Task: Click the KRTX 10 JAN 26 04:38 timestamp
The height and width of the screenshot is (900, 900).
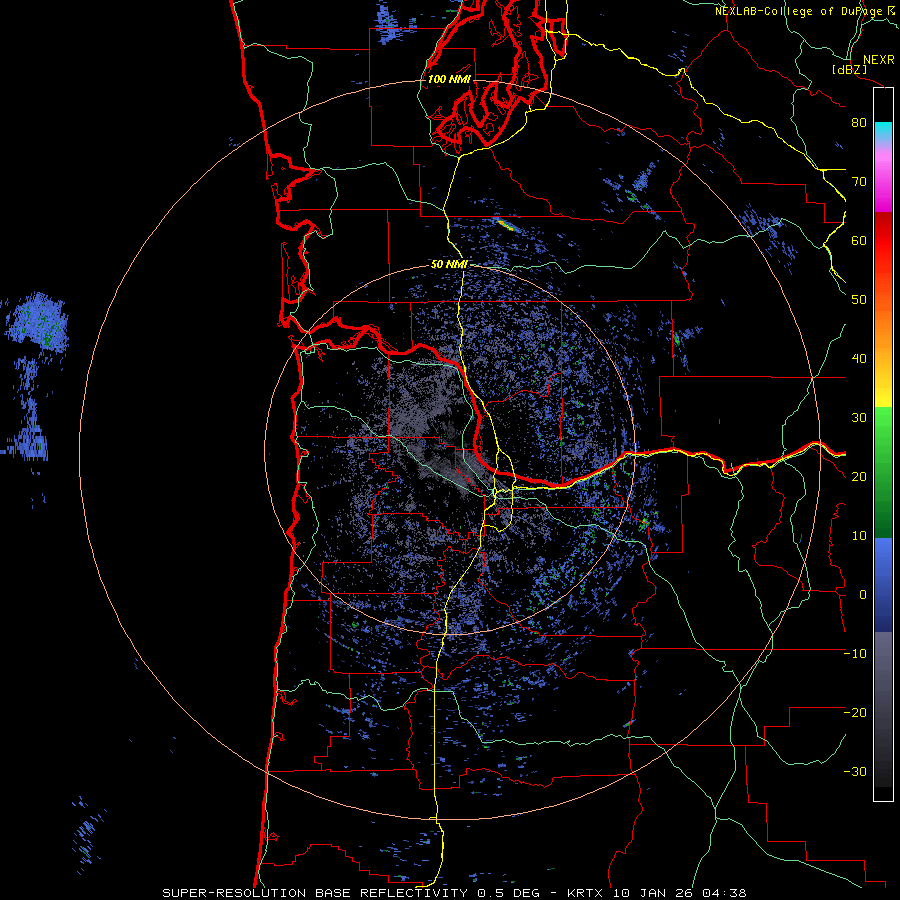Action: click(x=657, y=893)
